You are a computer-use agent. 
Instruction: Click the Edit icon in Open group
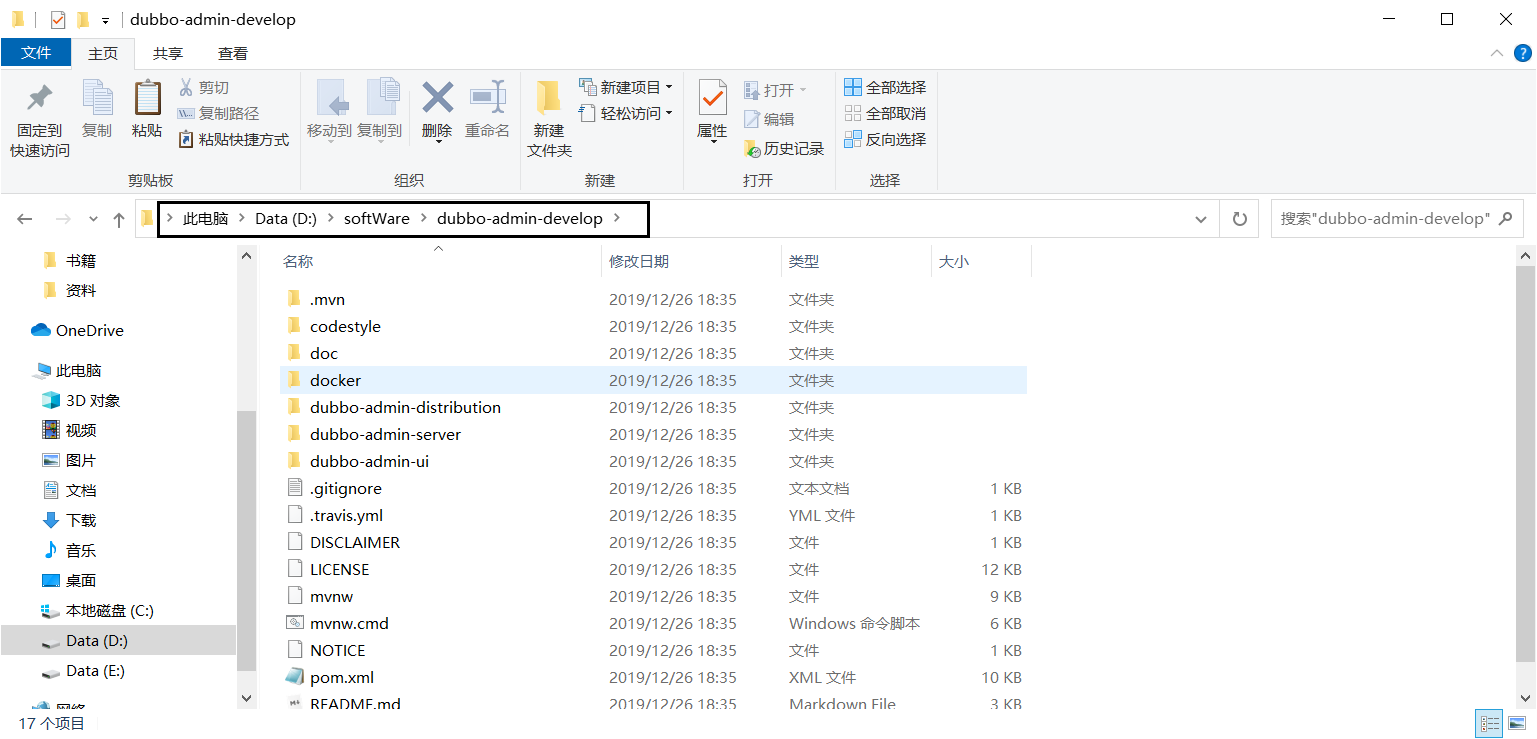pos(753,119)
